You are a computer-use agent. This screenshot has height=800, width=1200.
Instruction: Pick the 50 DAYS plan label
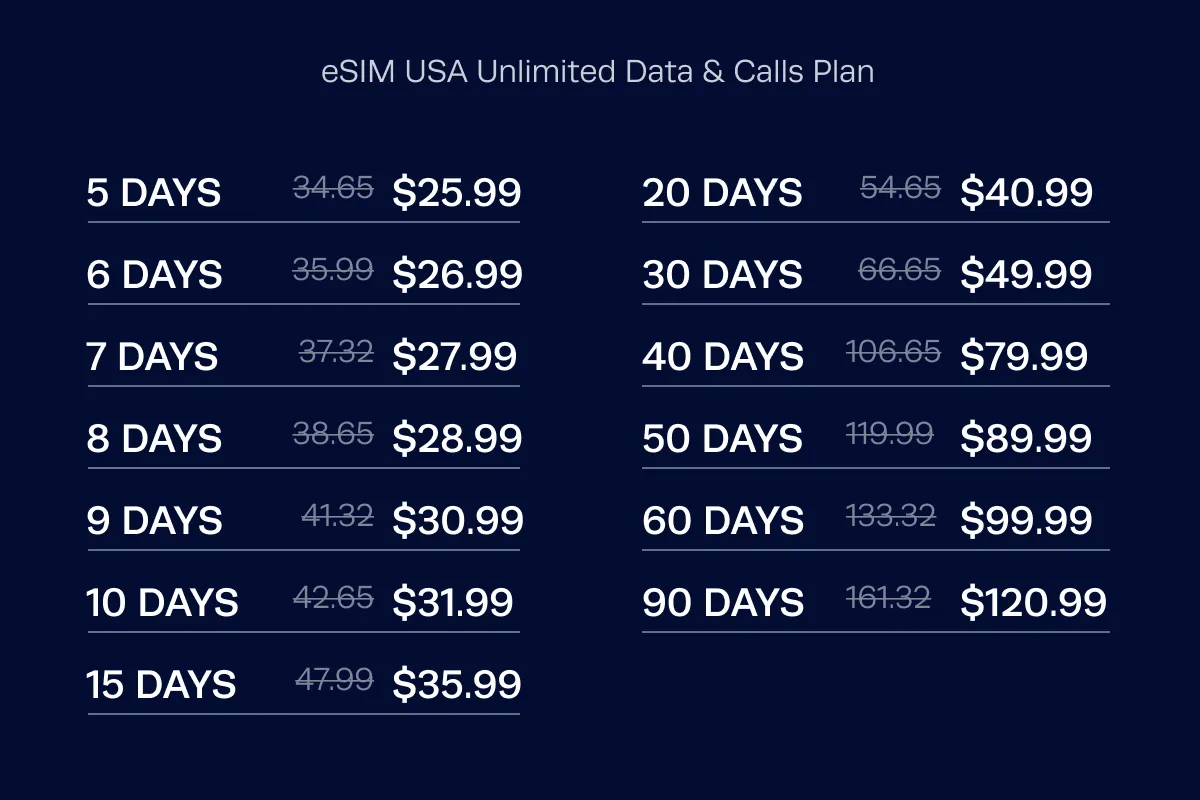[722, 438]
